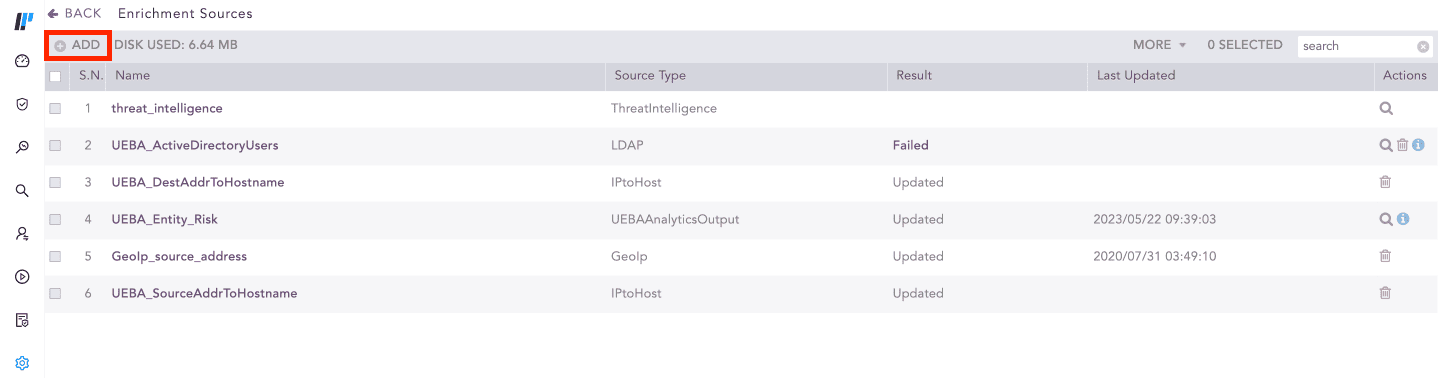Open the threat_intelligence source name
Image resolution: width=1438 pixels, height=378 pixels.
[x=167, y=108]
